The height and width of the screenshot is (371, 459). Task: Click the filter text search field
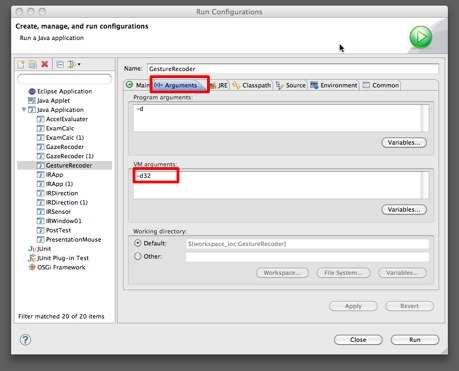pyautogui.click(x=65, y=79)
